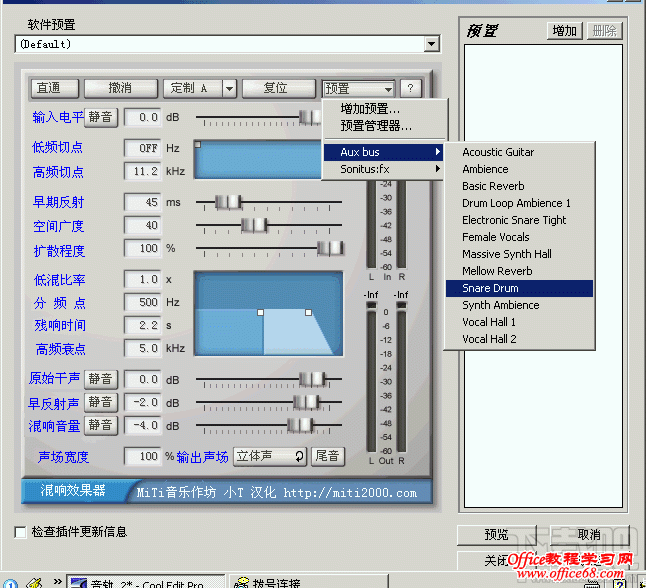This screenshot has width=646, height=588.
Task: Click the 早期反射 predelay slider handle
Action: click(228, 202)
